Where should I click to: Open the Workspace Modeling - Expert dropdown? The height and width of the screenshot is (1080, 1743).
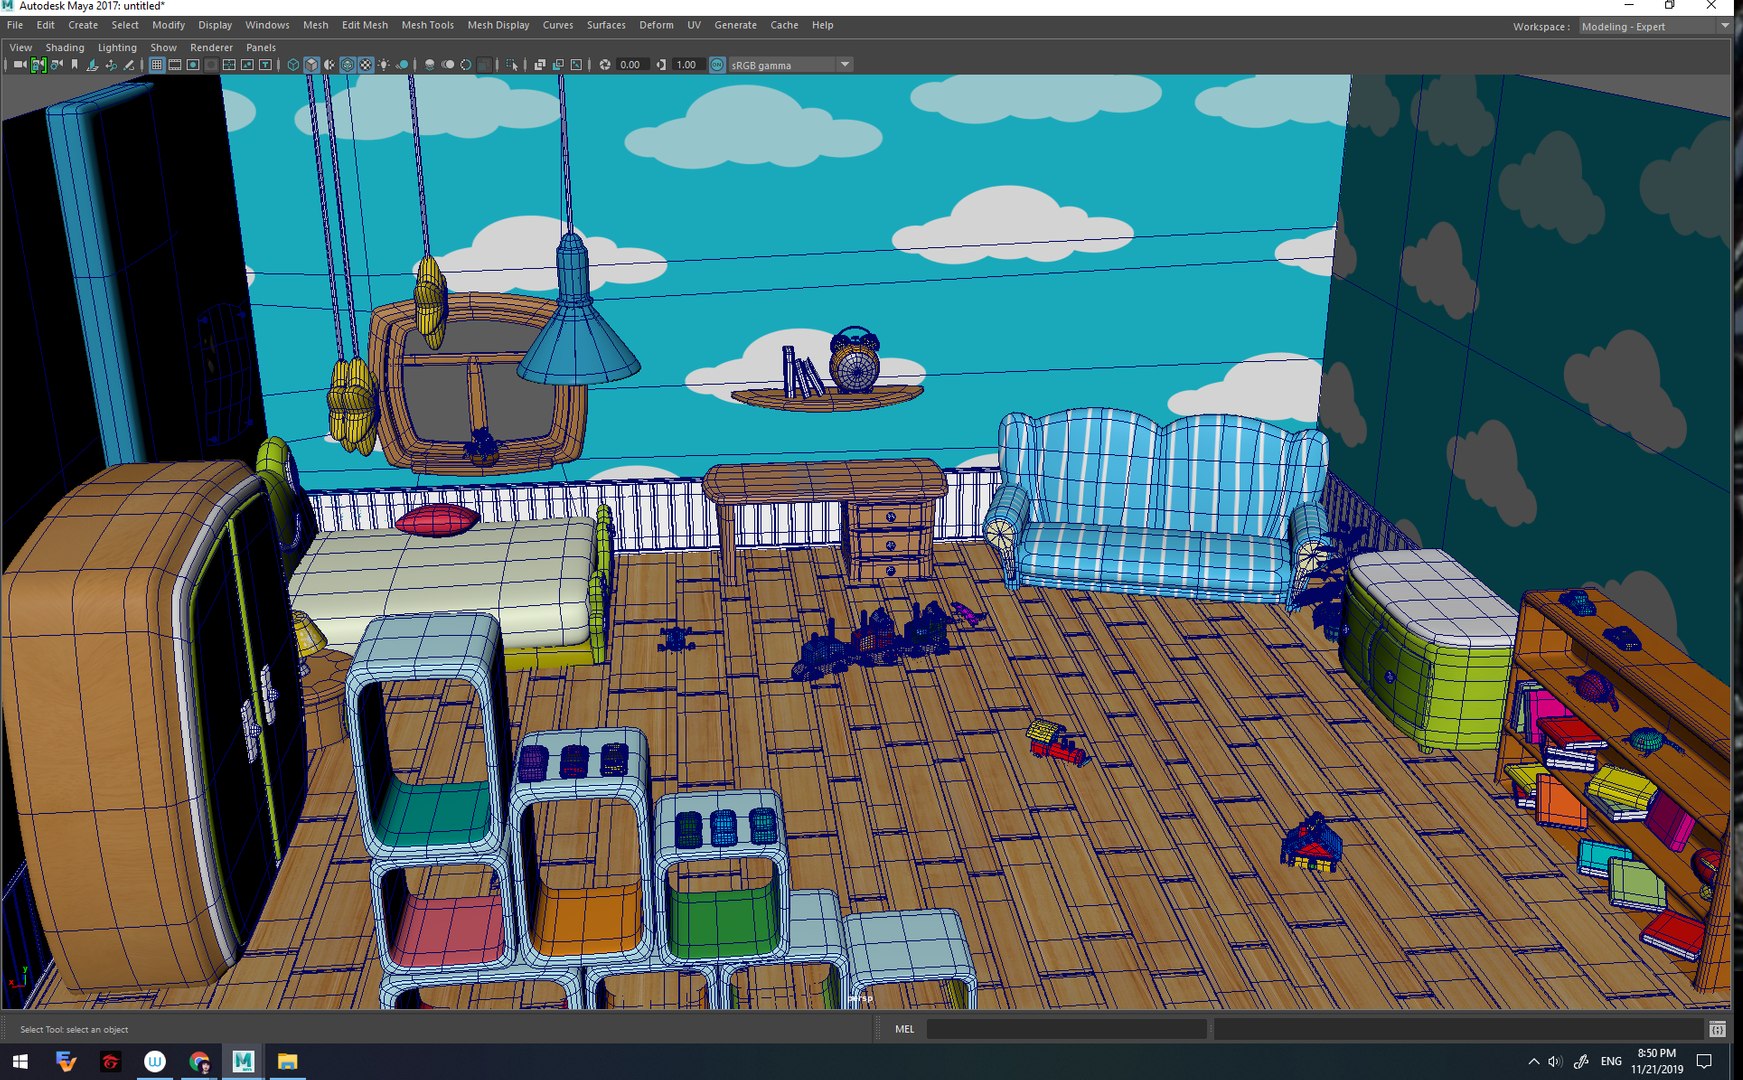point(1654,26)
